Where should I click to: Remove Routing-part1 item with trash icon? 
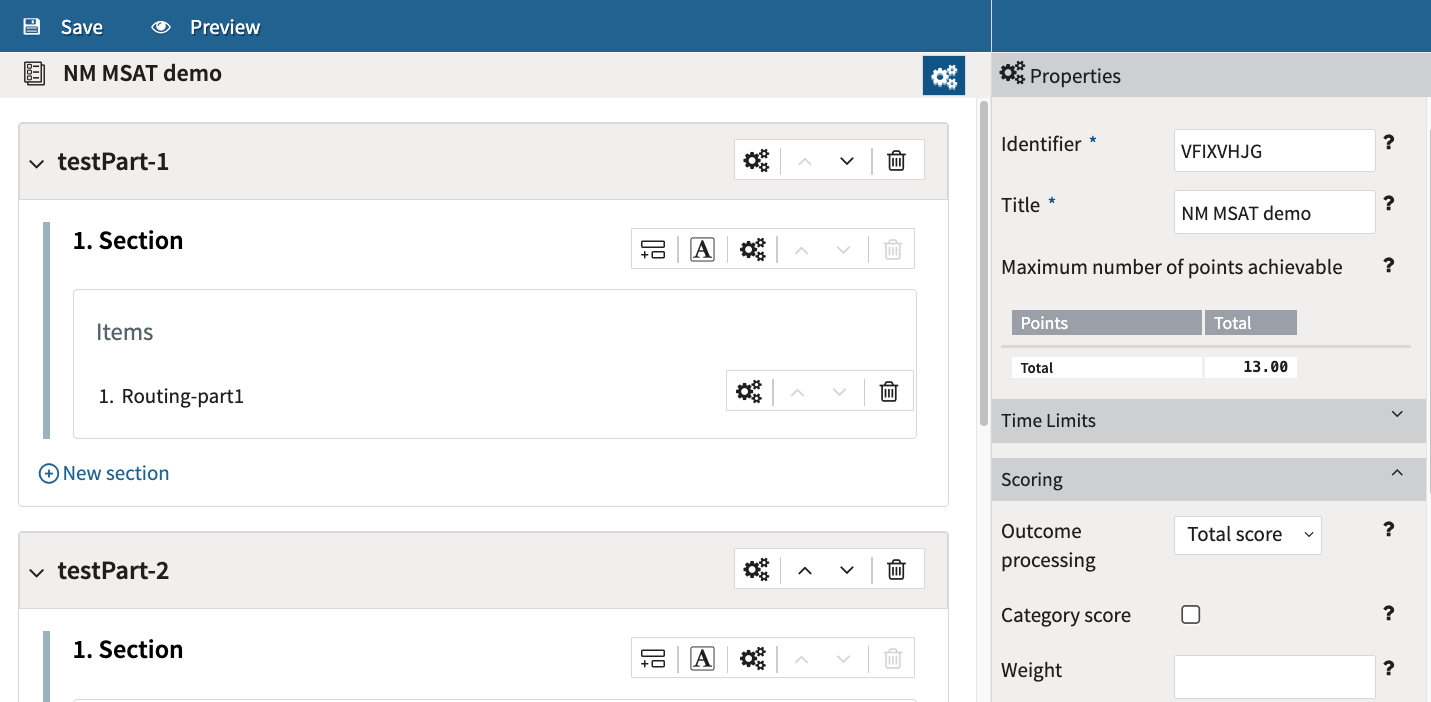[x=889, y=392]
